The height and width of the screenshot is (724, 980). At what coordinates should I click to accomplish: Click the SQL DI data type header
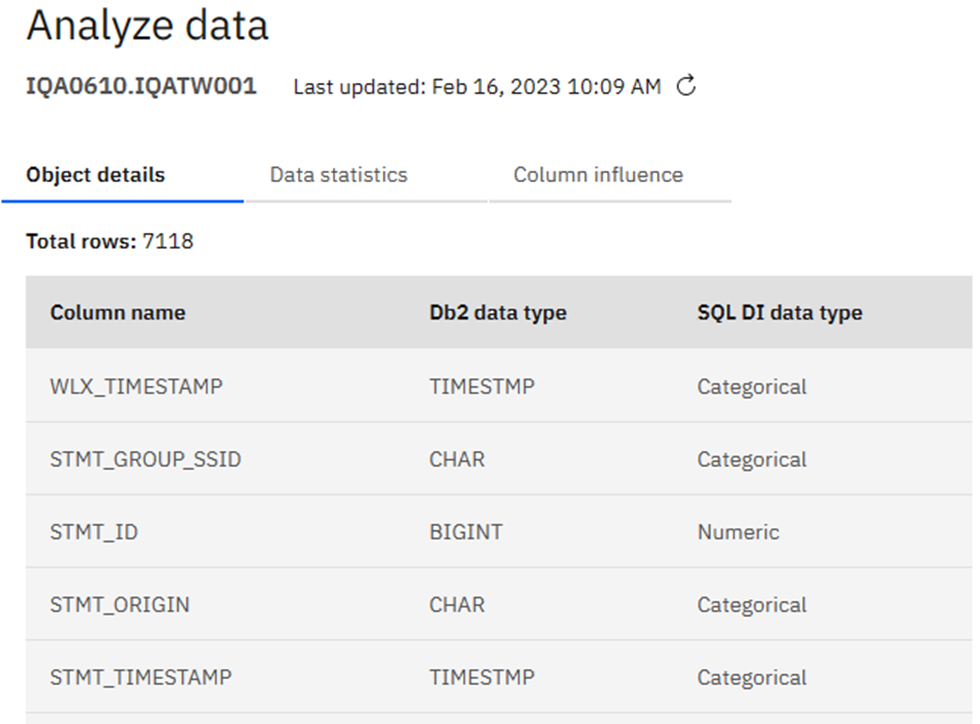tap(779, 313)
